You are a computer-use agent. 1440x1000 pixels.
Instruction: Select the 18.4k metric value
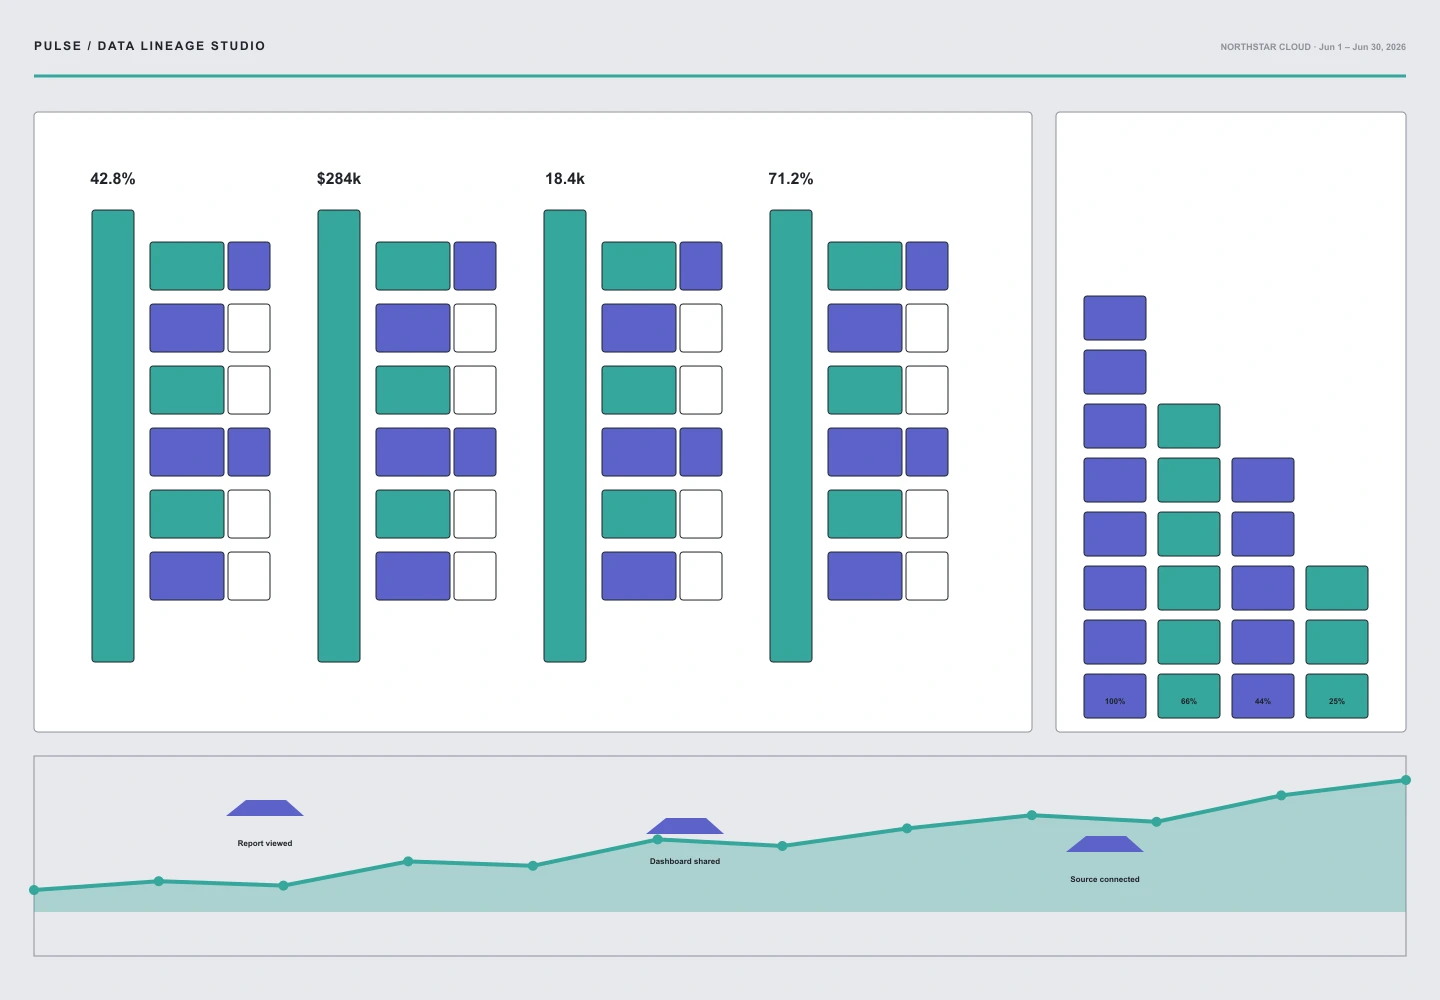565,179
